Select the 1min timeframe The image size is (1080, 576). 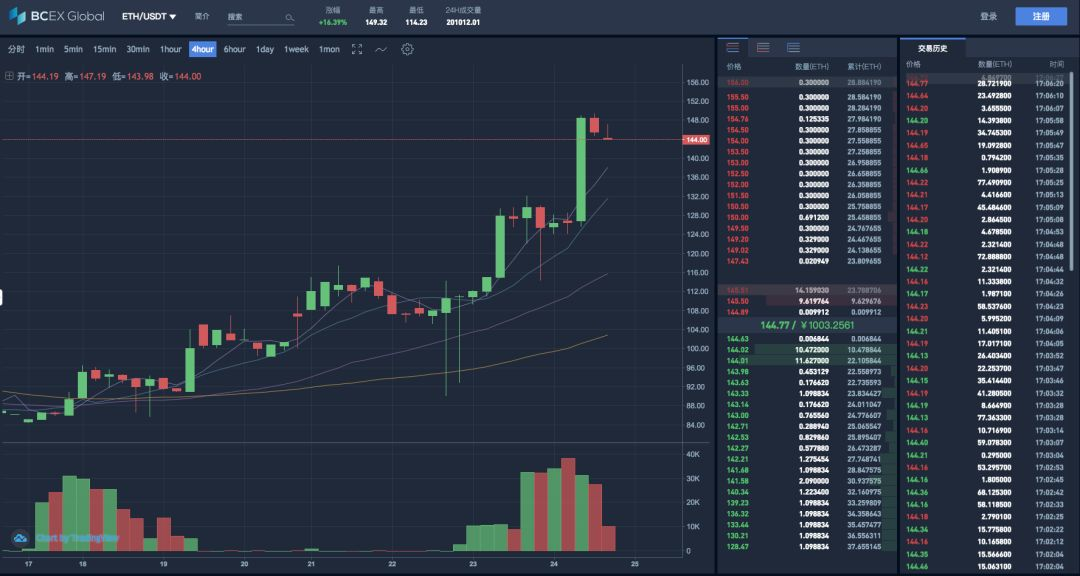45,49
